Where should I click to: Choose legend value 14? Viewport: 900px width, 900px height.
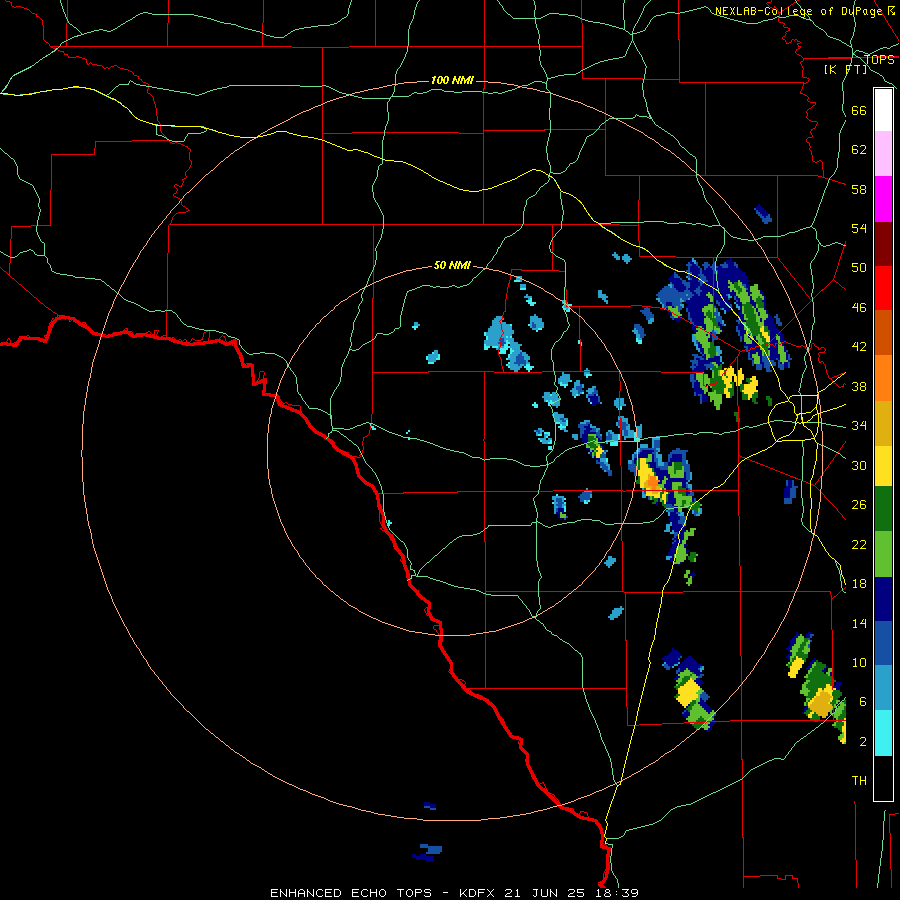(859, 623)
